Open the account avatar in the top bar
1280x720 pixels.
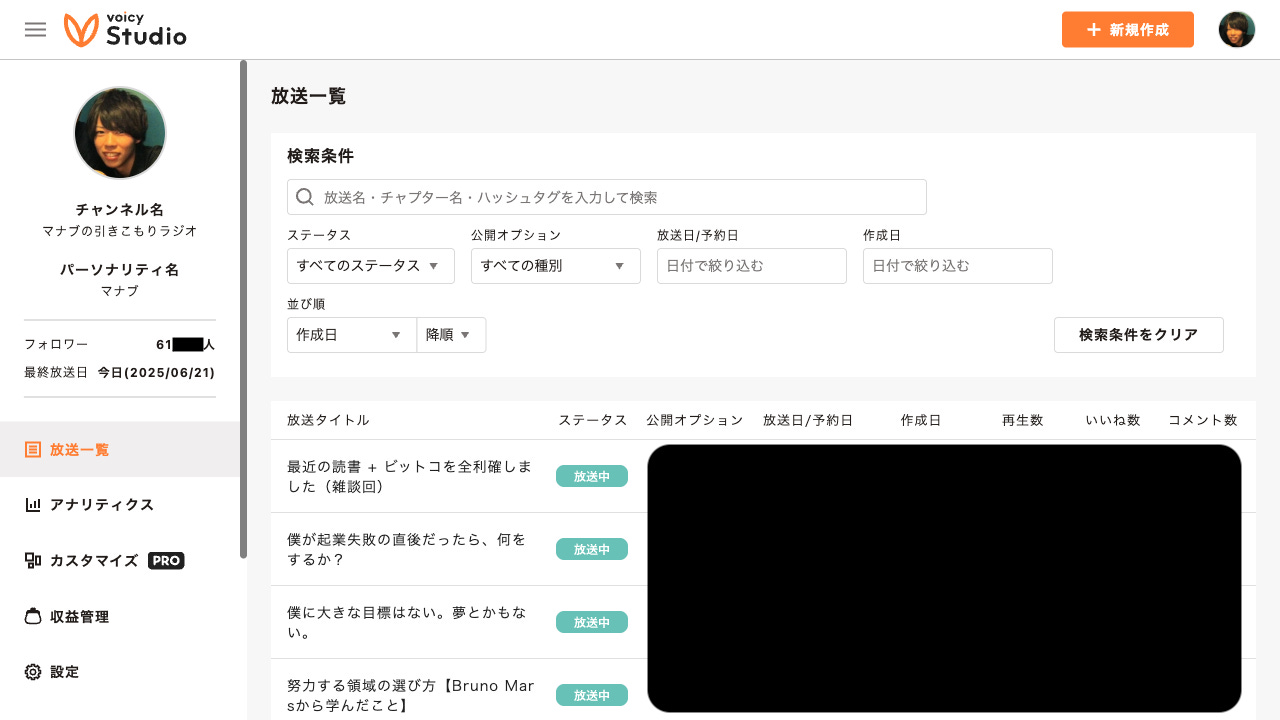1237,30
